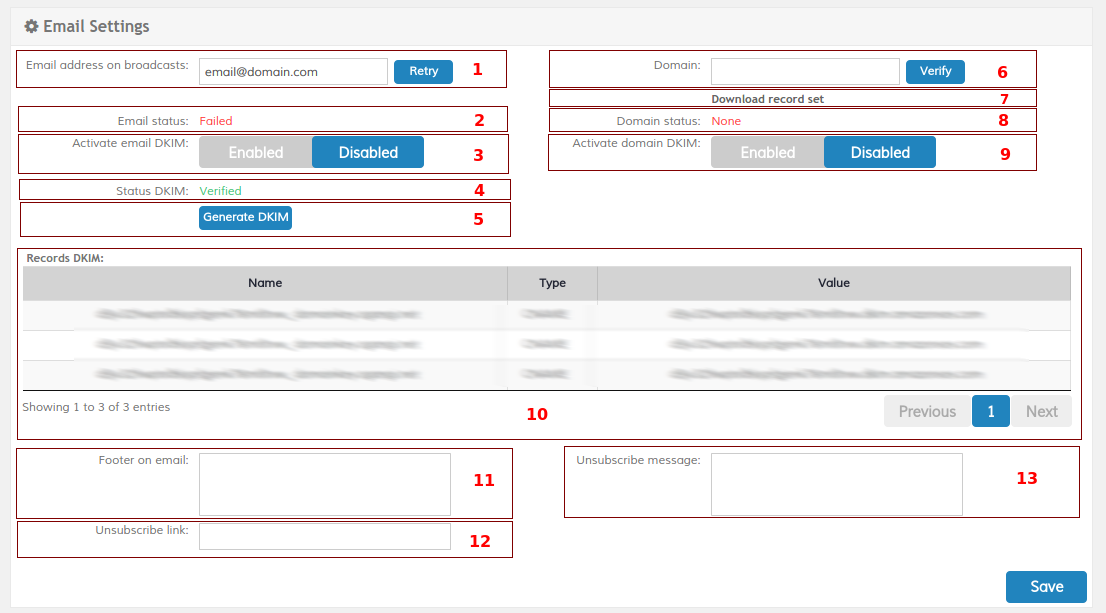Set email DKIM toggle to Disabled

(368, 152)
